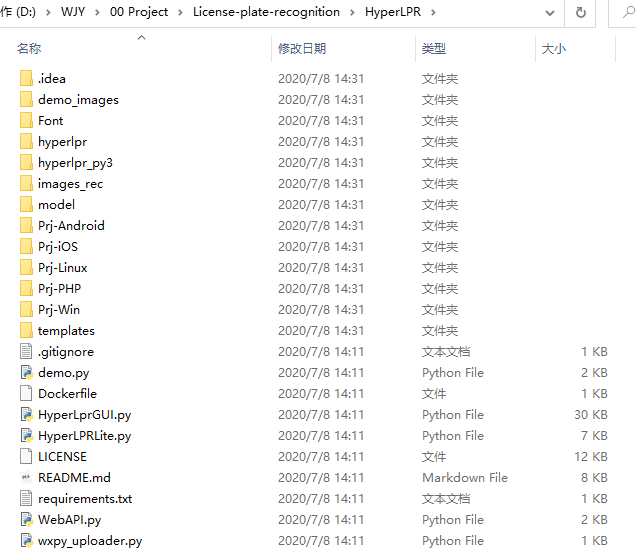The width and height of the screenshot is (636, 557).
Task: Select the file name LICENSE
Action: tap(62, 456)
